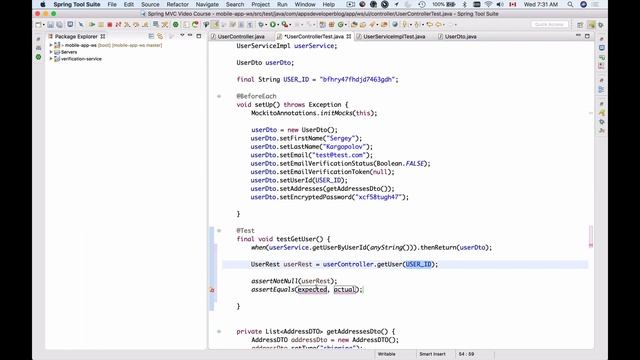
Task: Click the Wi-Fi icon in the macOS menu bar
Action: click(489, 4)
